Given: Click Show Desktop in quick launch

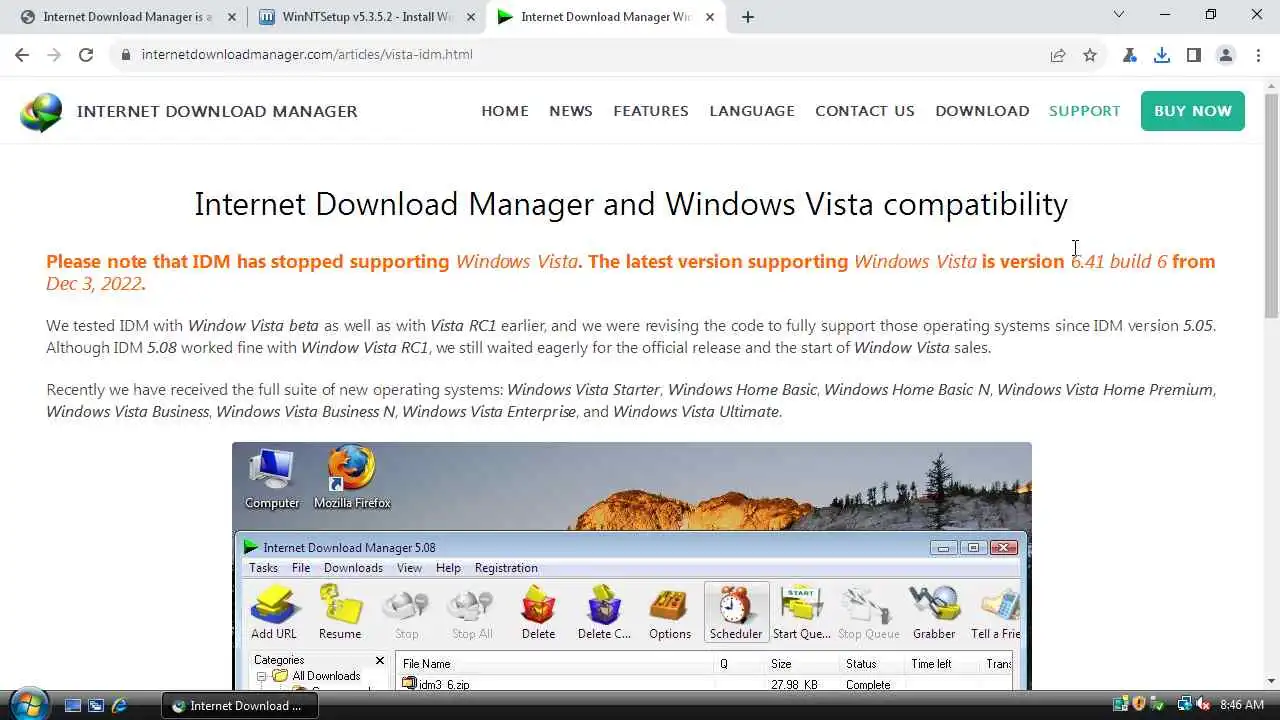Looking at the screenshot, I should (73, 705).
